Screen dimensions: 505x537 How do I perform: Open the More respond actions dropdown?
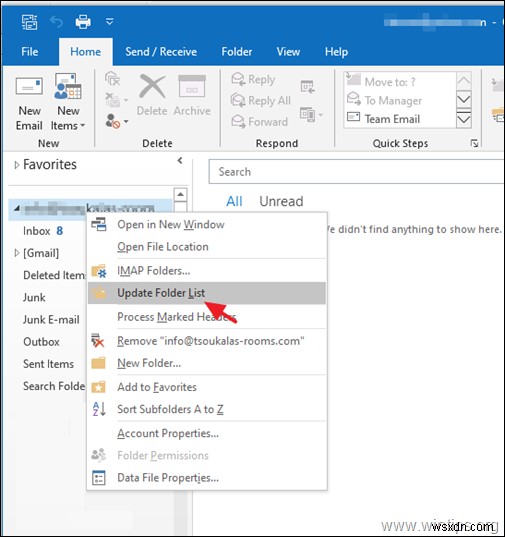point(311,115)
